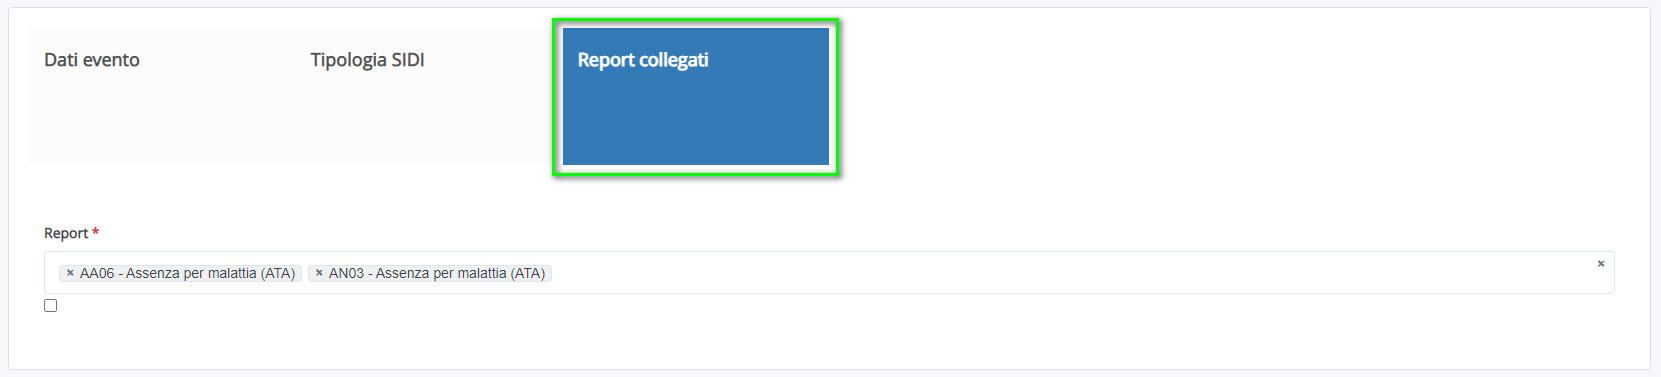Click the Report field's empty middle area

1070,273
